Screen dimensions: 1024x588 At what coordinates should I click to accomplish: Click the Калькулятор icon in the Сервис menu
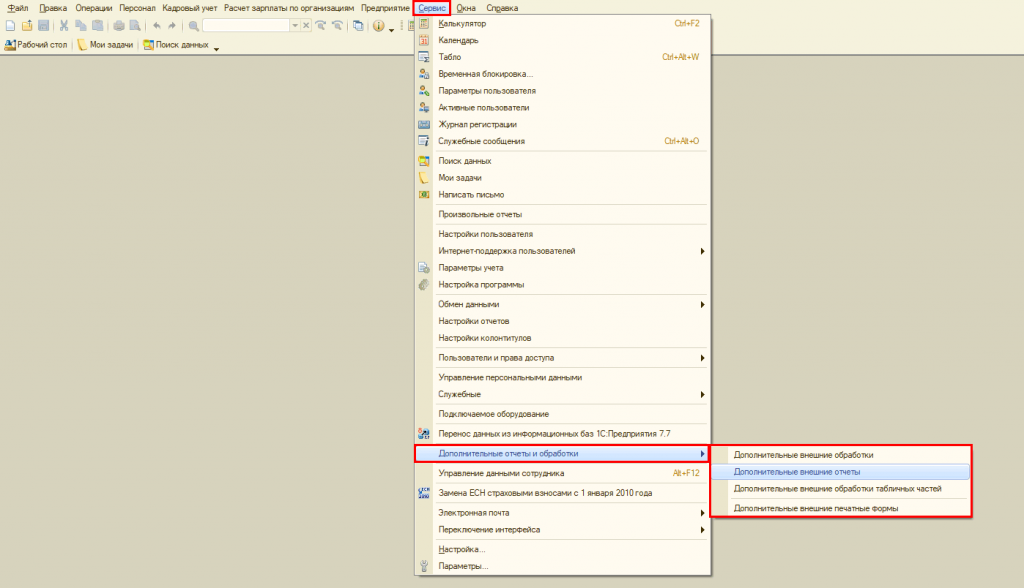pos(424,23)
